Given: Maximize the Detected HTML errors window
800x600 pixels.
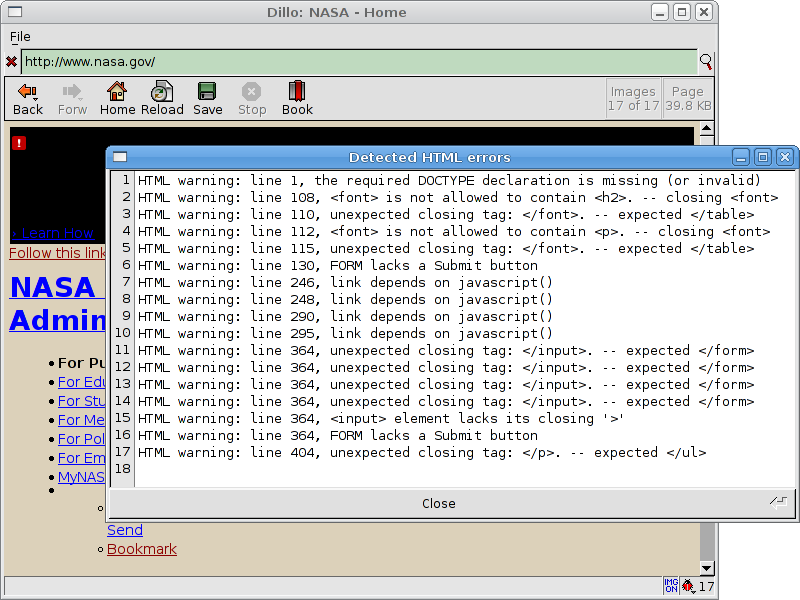Looking at the screenshot, I should [x=763, y=157].
